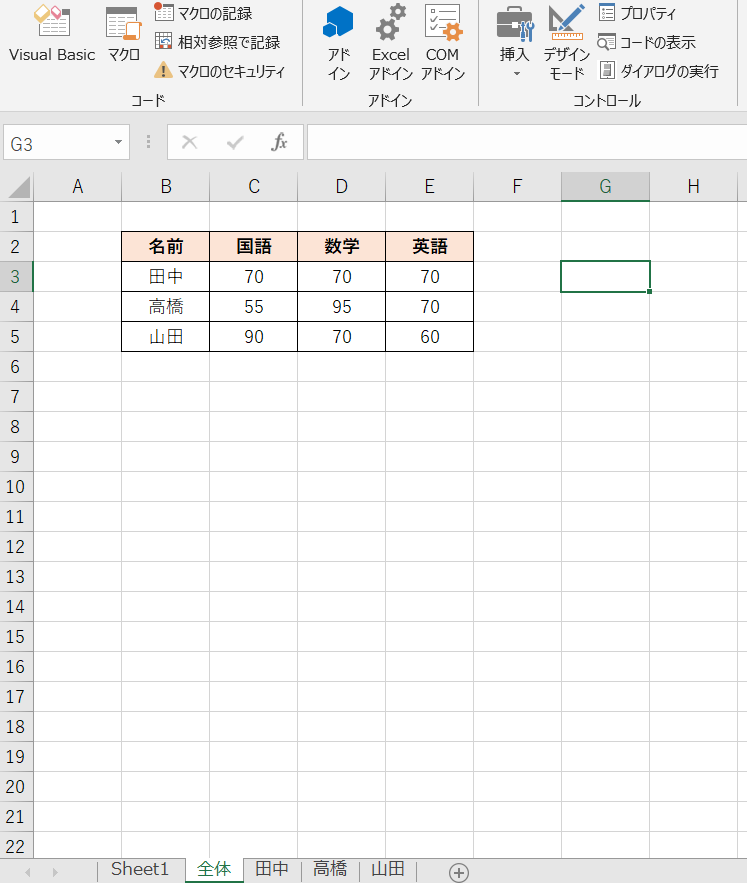Select row 3 header
The height and width of the screenshot is (883, 747).
tap(16, 277)
